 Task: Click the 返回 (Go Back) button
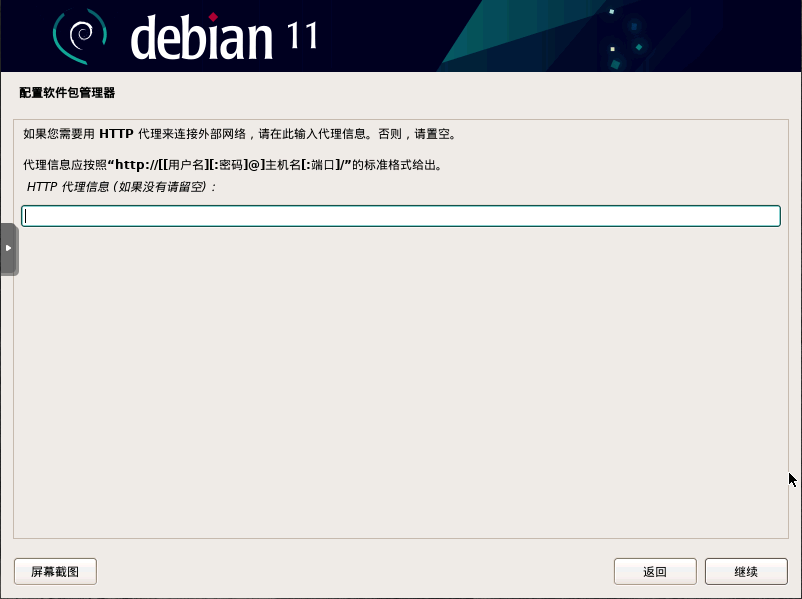coord(655,571)
